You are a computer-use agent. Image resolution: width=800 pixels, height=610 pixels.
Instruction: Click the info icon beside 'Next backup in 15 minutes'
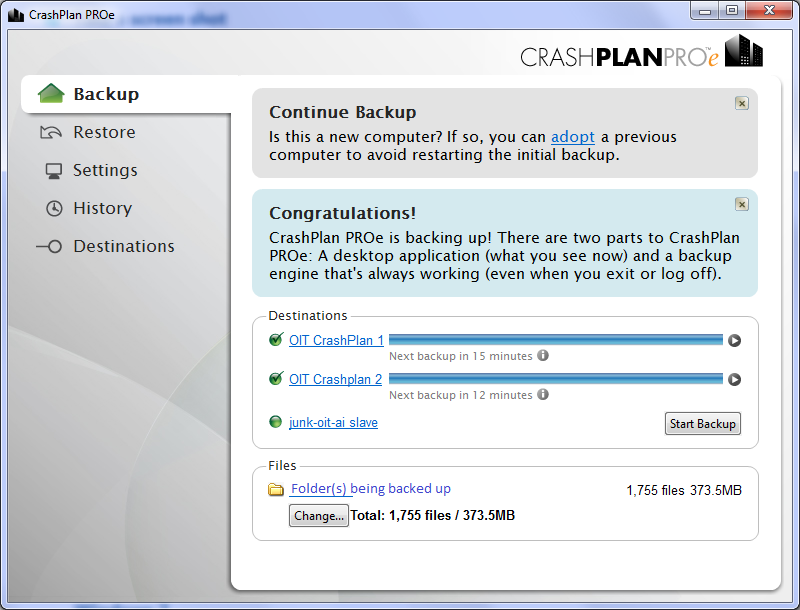pos(543,355)
